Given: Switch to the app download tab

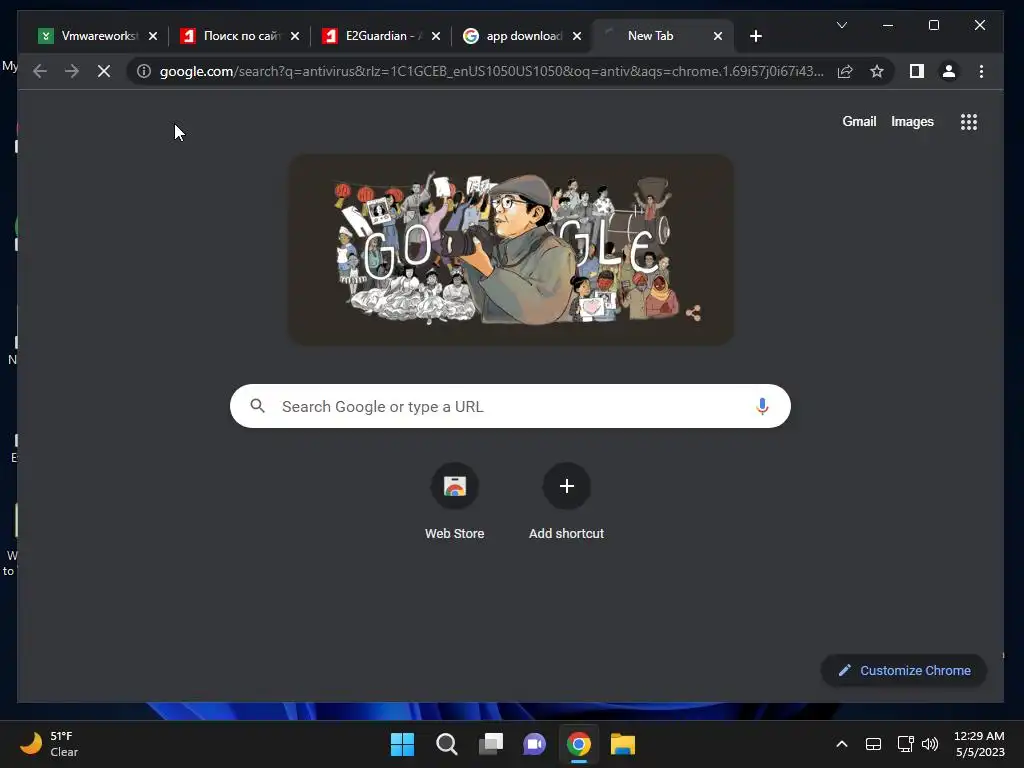Looking at the screenshot, I should (523, 36).
